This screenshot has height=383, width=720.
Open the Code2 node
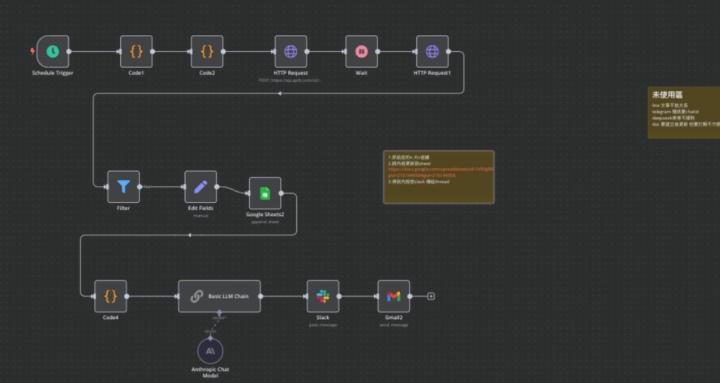(207, 51)
